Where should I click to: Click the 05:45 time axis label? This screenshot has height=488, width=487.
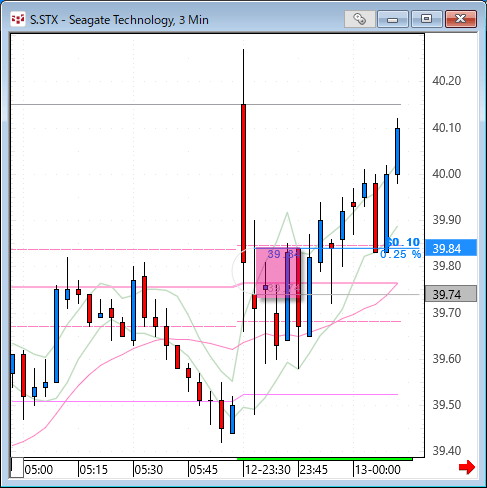(203, 470)
